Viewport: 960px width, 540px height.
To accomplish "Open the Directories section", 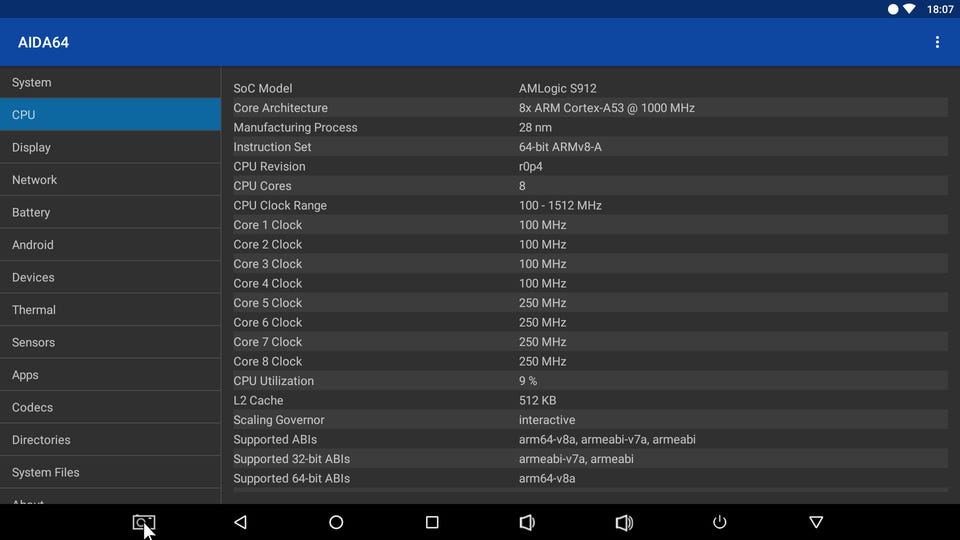I will (110, 439).
